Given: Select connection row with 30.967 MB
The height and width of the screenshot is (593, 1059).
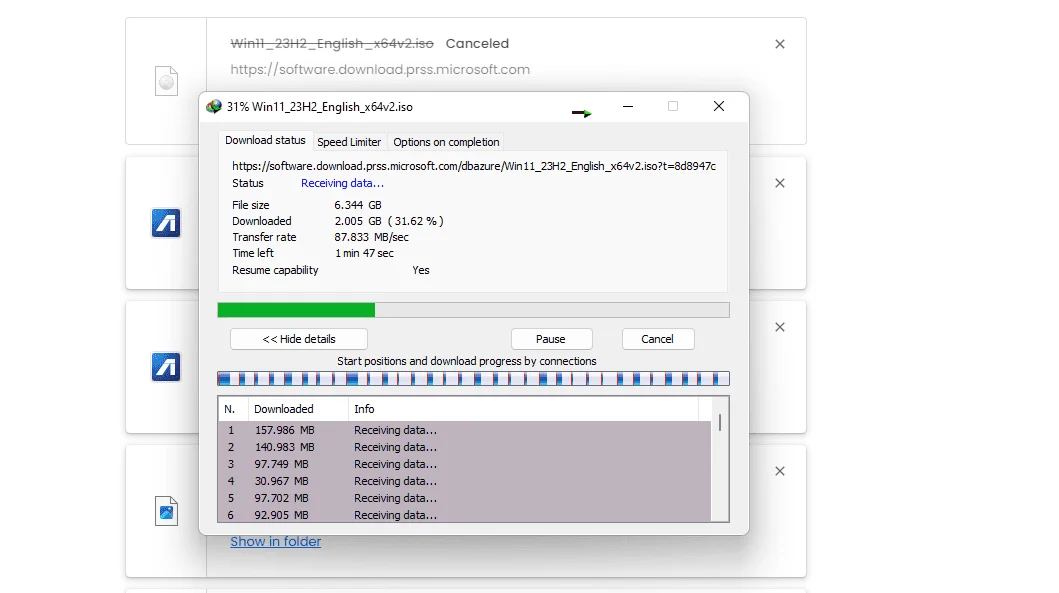Looking at the screenshot, I should [x=465, y=481].
